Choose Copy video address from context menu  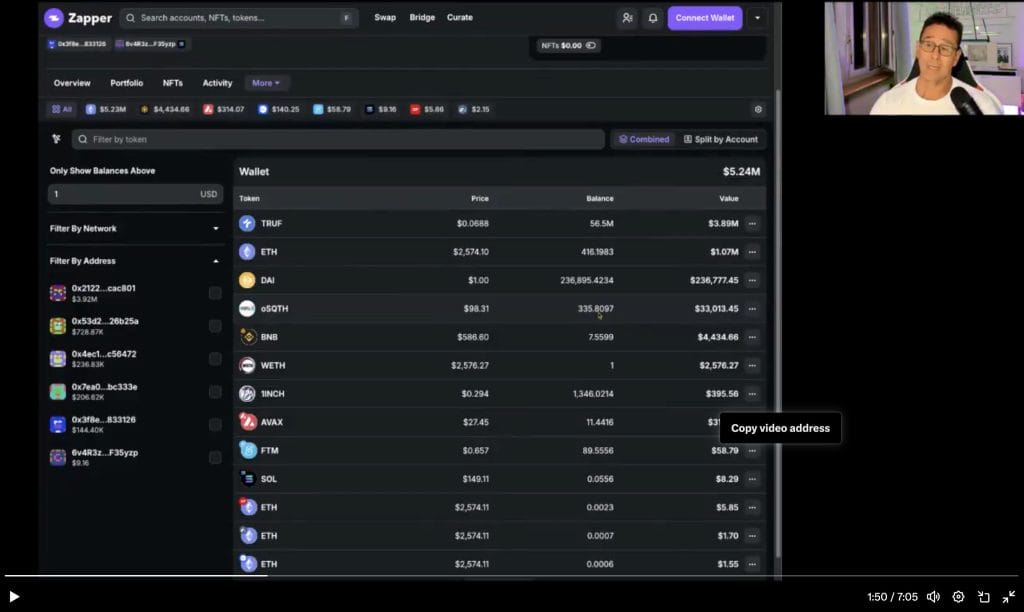click(780, 428)
